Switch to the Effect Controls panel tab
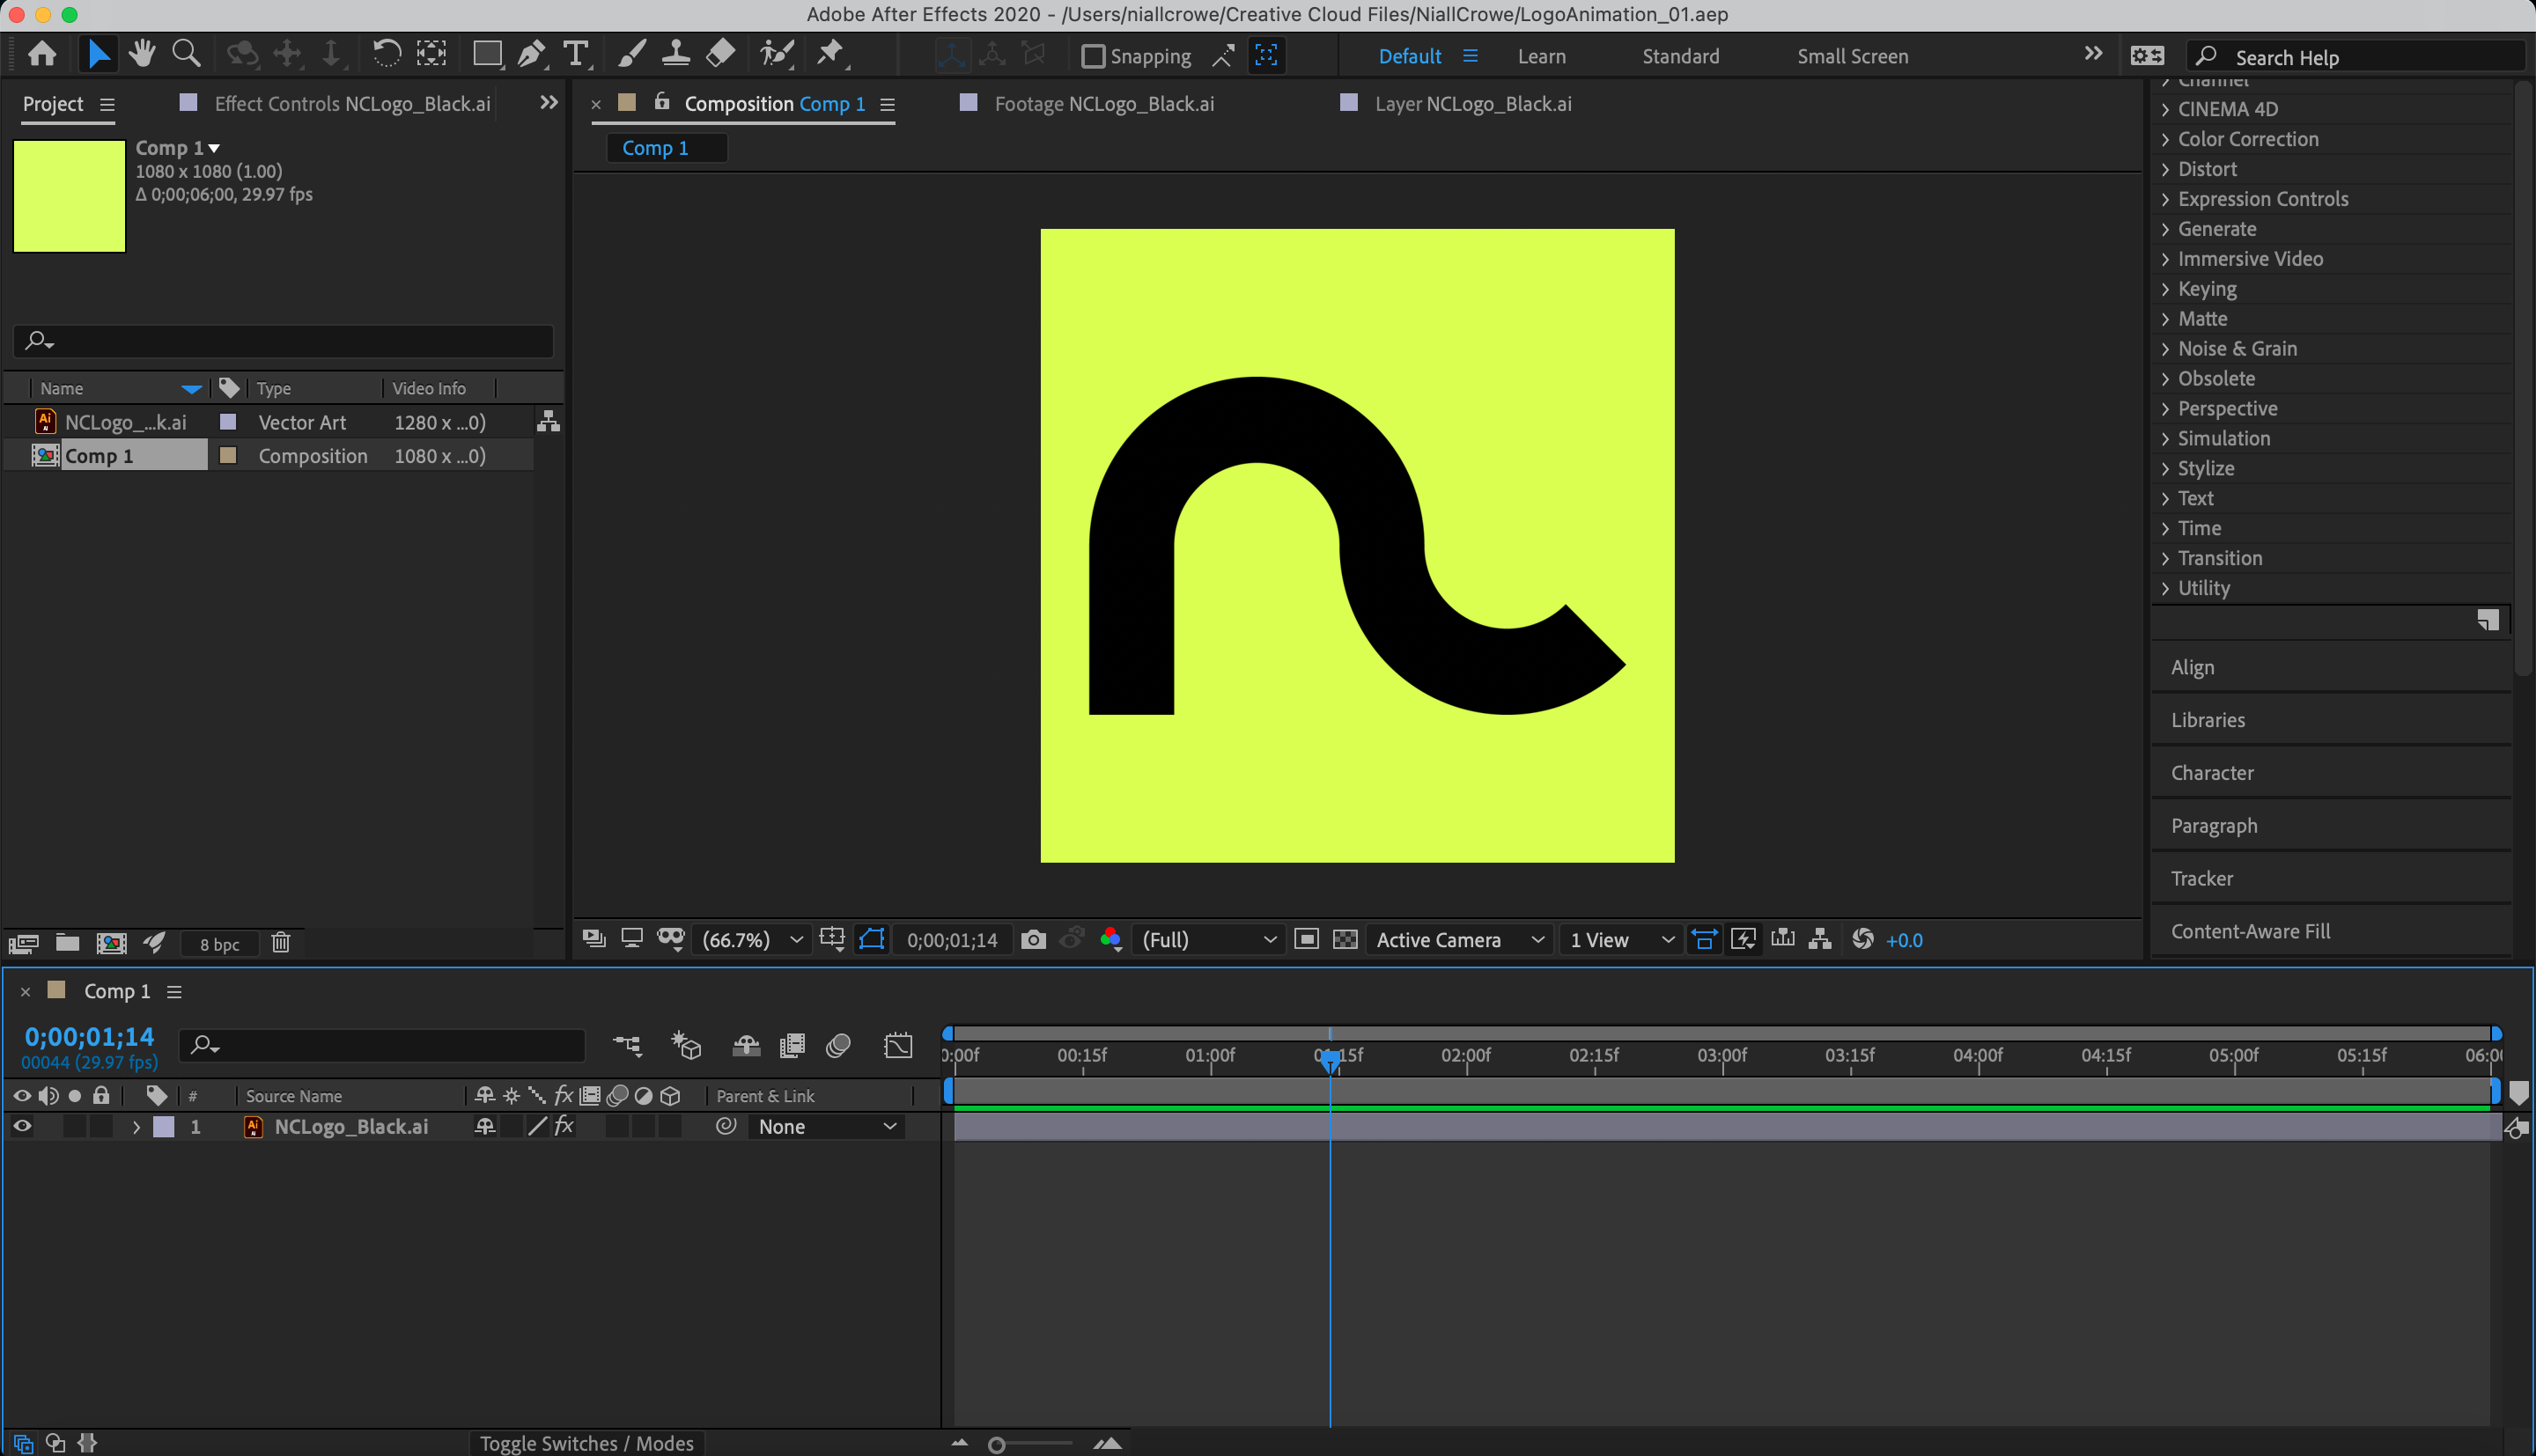The image size is (2536, 1456). click(x=351, y=103)
